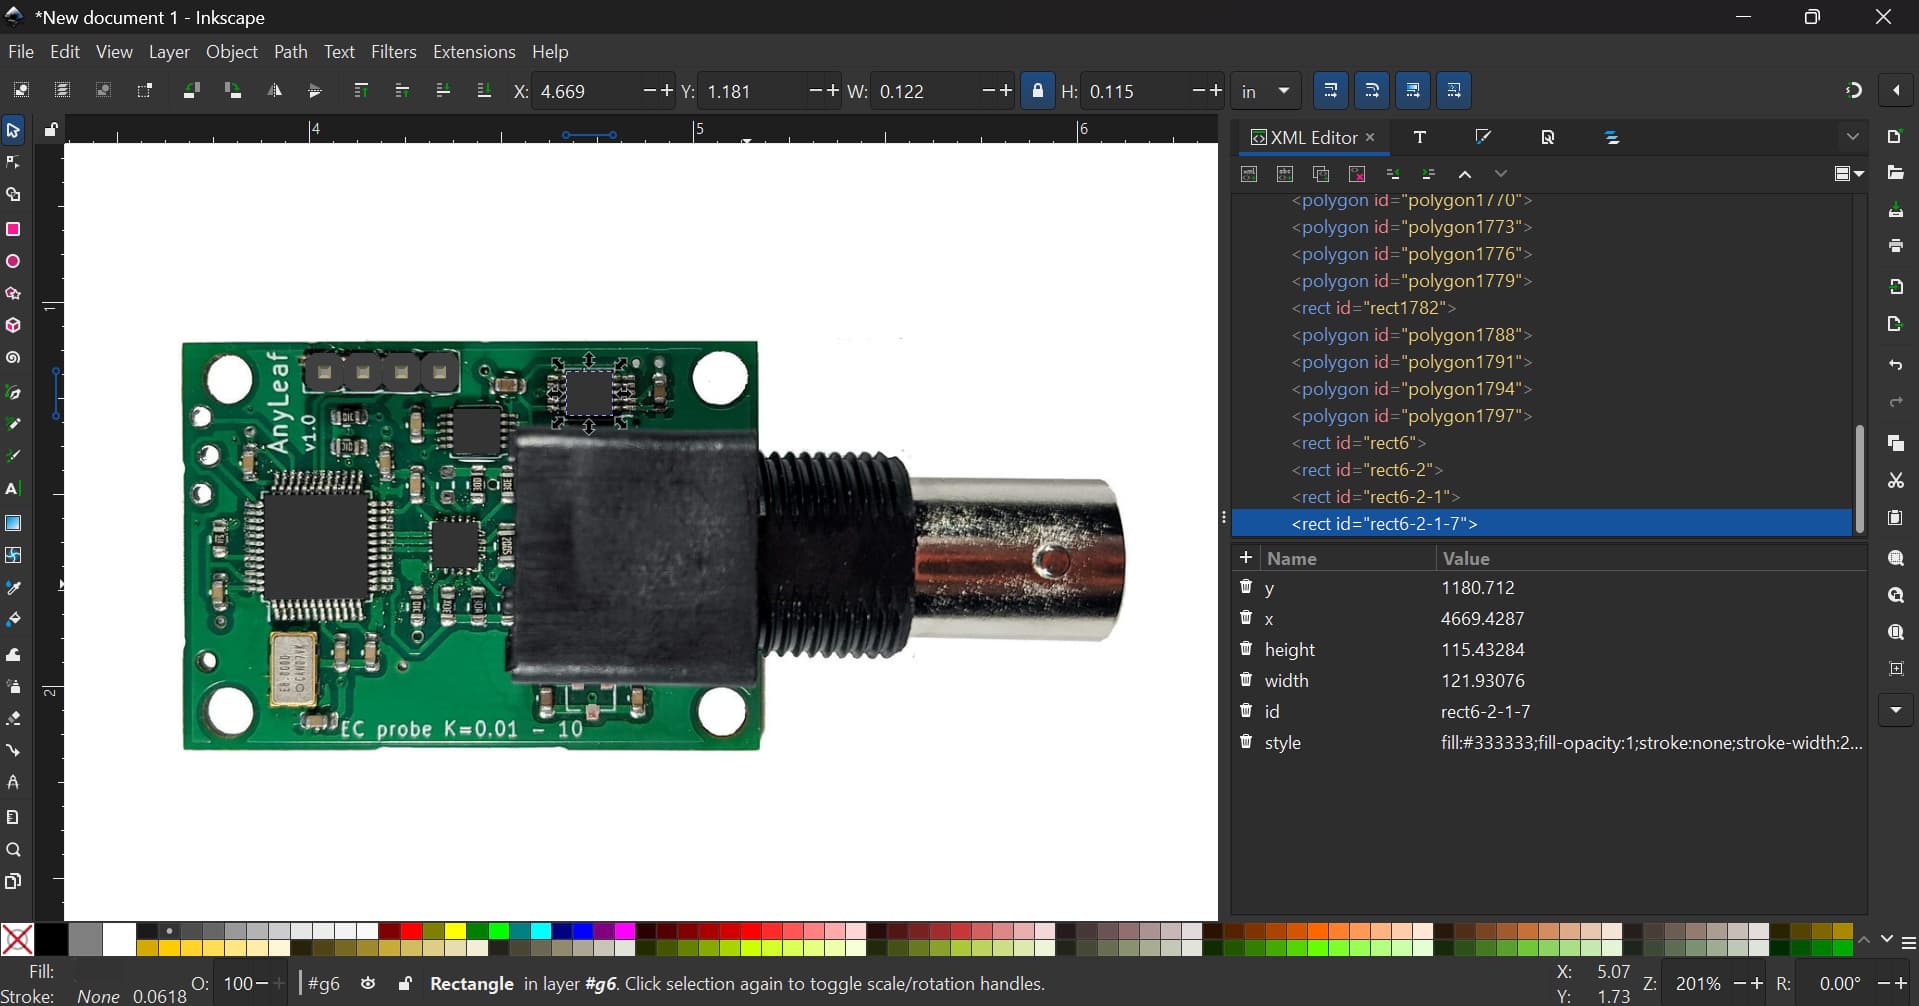Open the layer #g6 selector
This screenshot has height=1006, width=1919.
click(324, 984)
